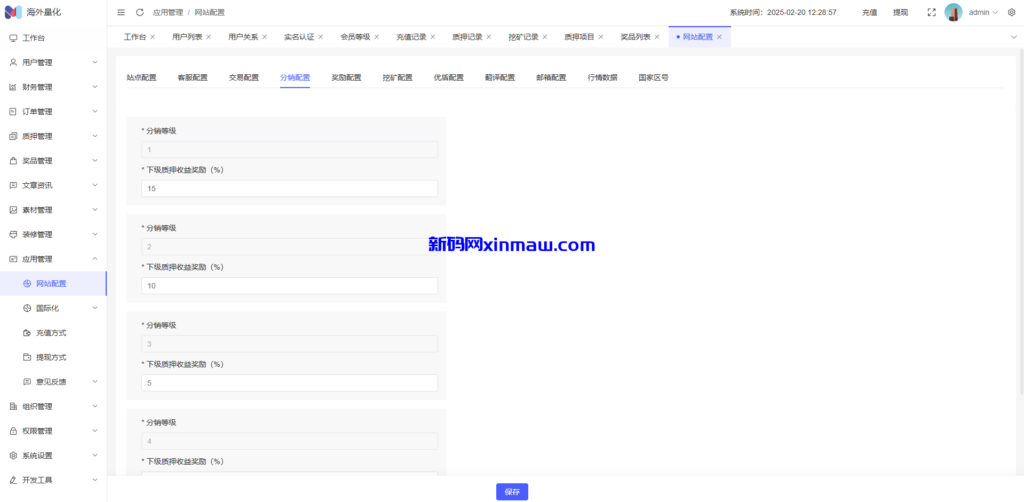Expand the 权限管理 sidebar menu

tap(54, 431)
